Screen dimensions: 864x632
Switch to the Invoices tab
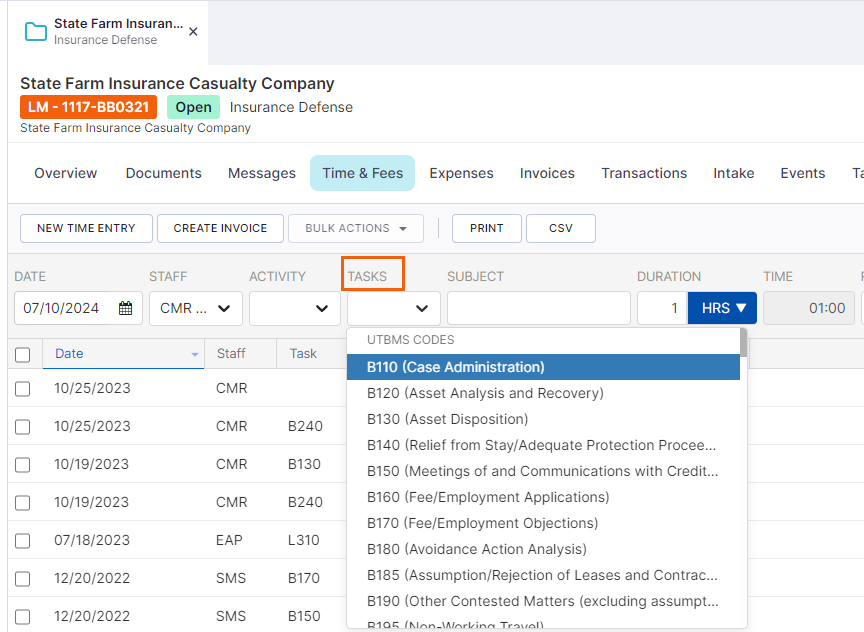[547, 173]
